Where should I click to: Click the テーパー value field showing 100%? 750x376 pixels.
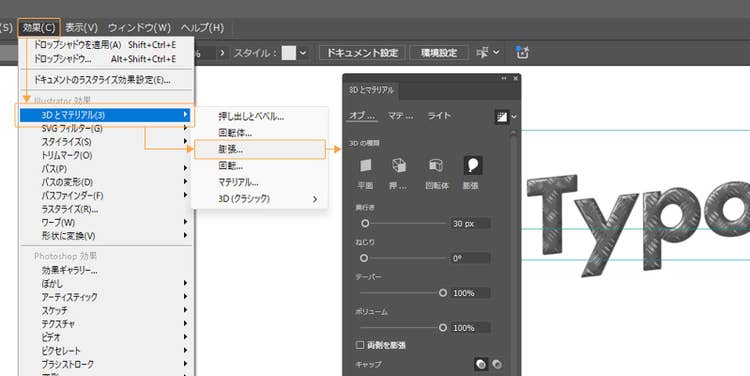[x=471, y=293]
